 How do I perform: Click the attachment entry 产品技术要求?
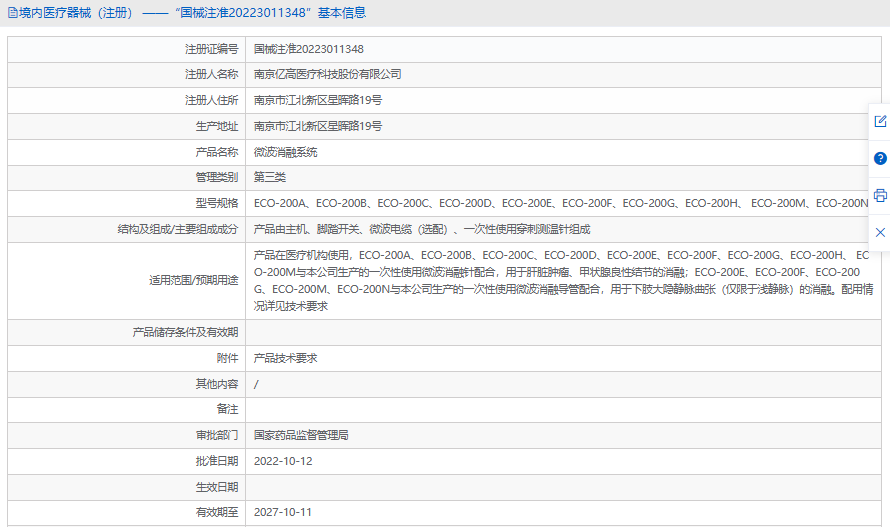click(286, 358)
